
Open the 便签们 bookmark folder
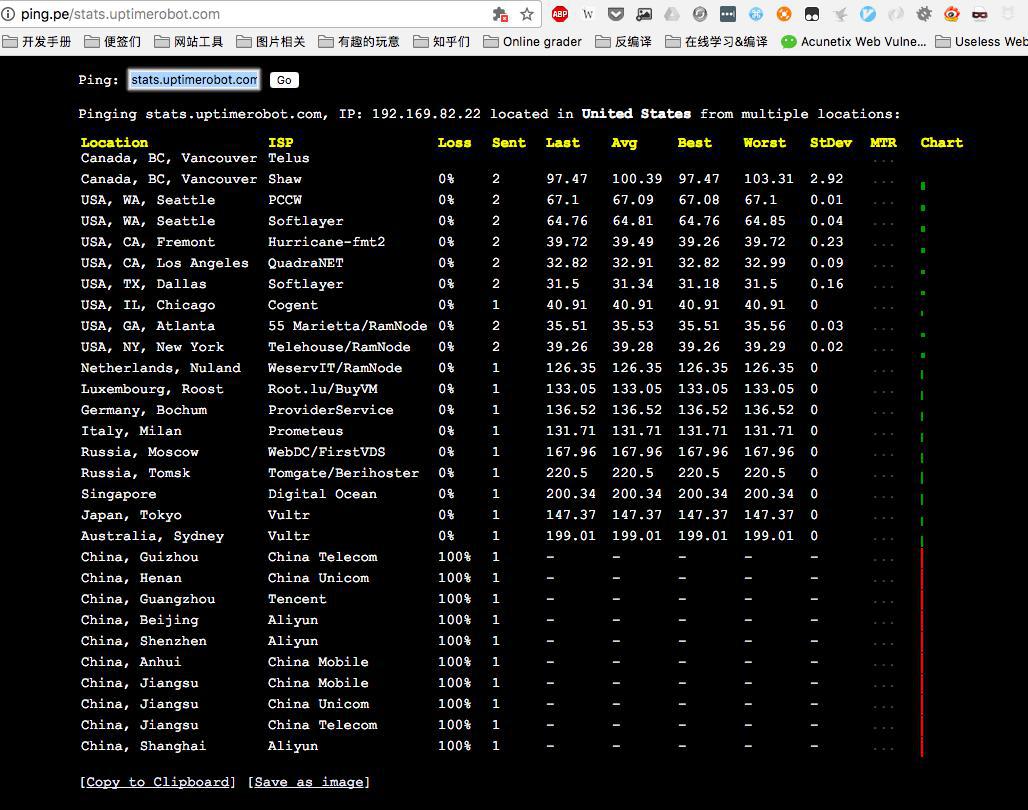(113, 42)
